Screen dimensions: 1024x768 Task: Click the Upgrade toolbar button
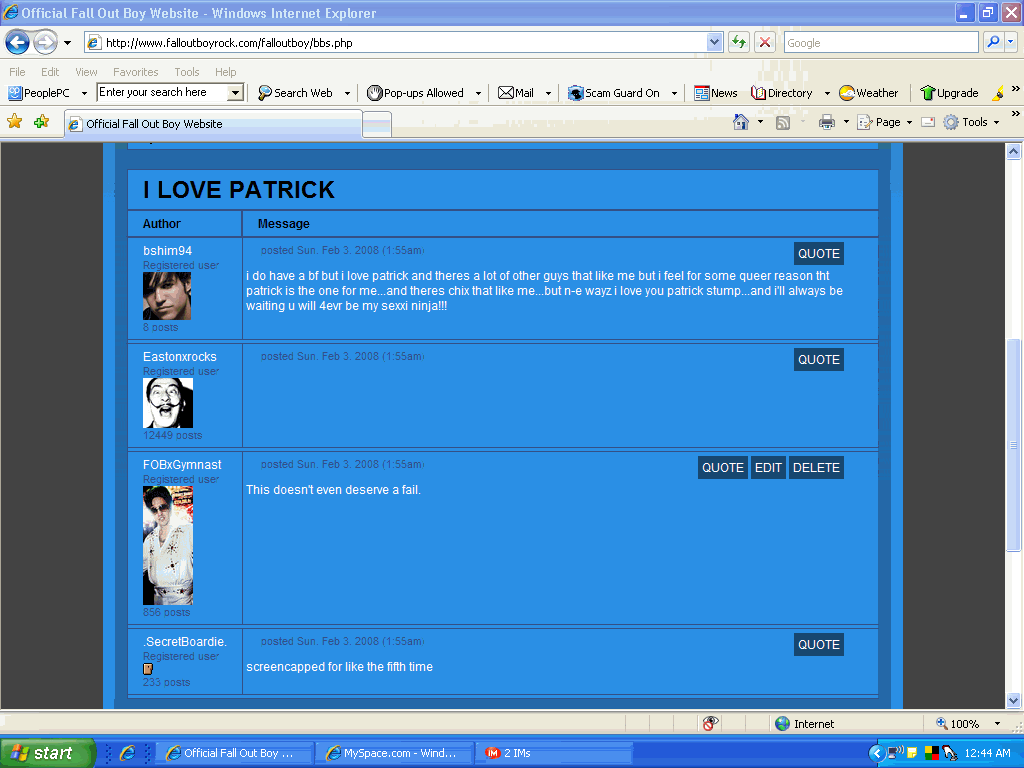tap(949, 93)
